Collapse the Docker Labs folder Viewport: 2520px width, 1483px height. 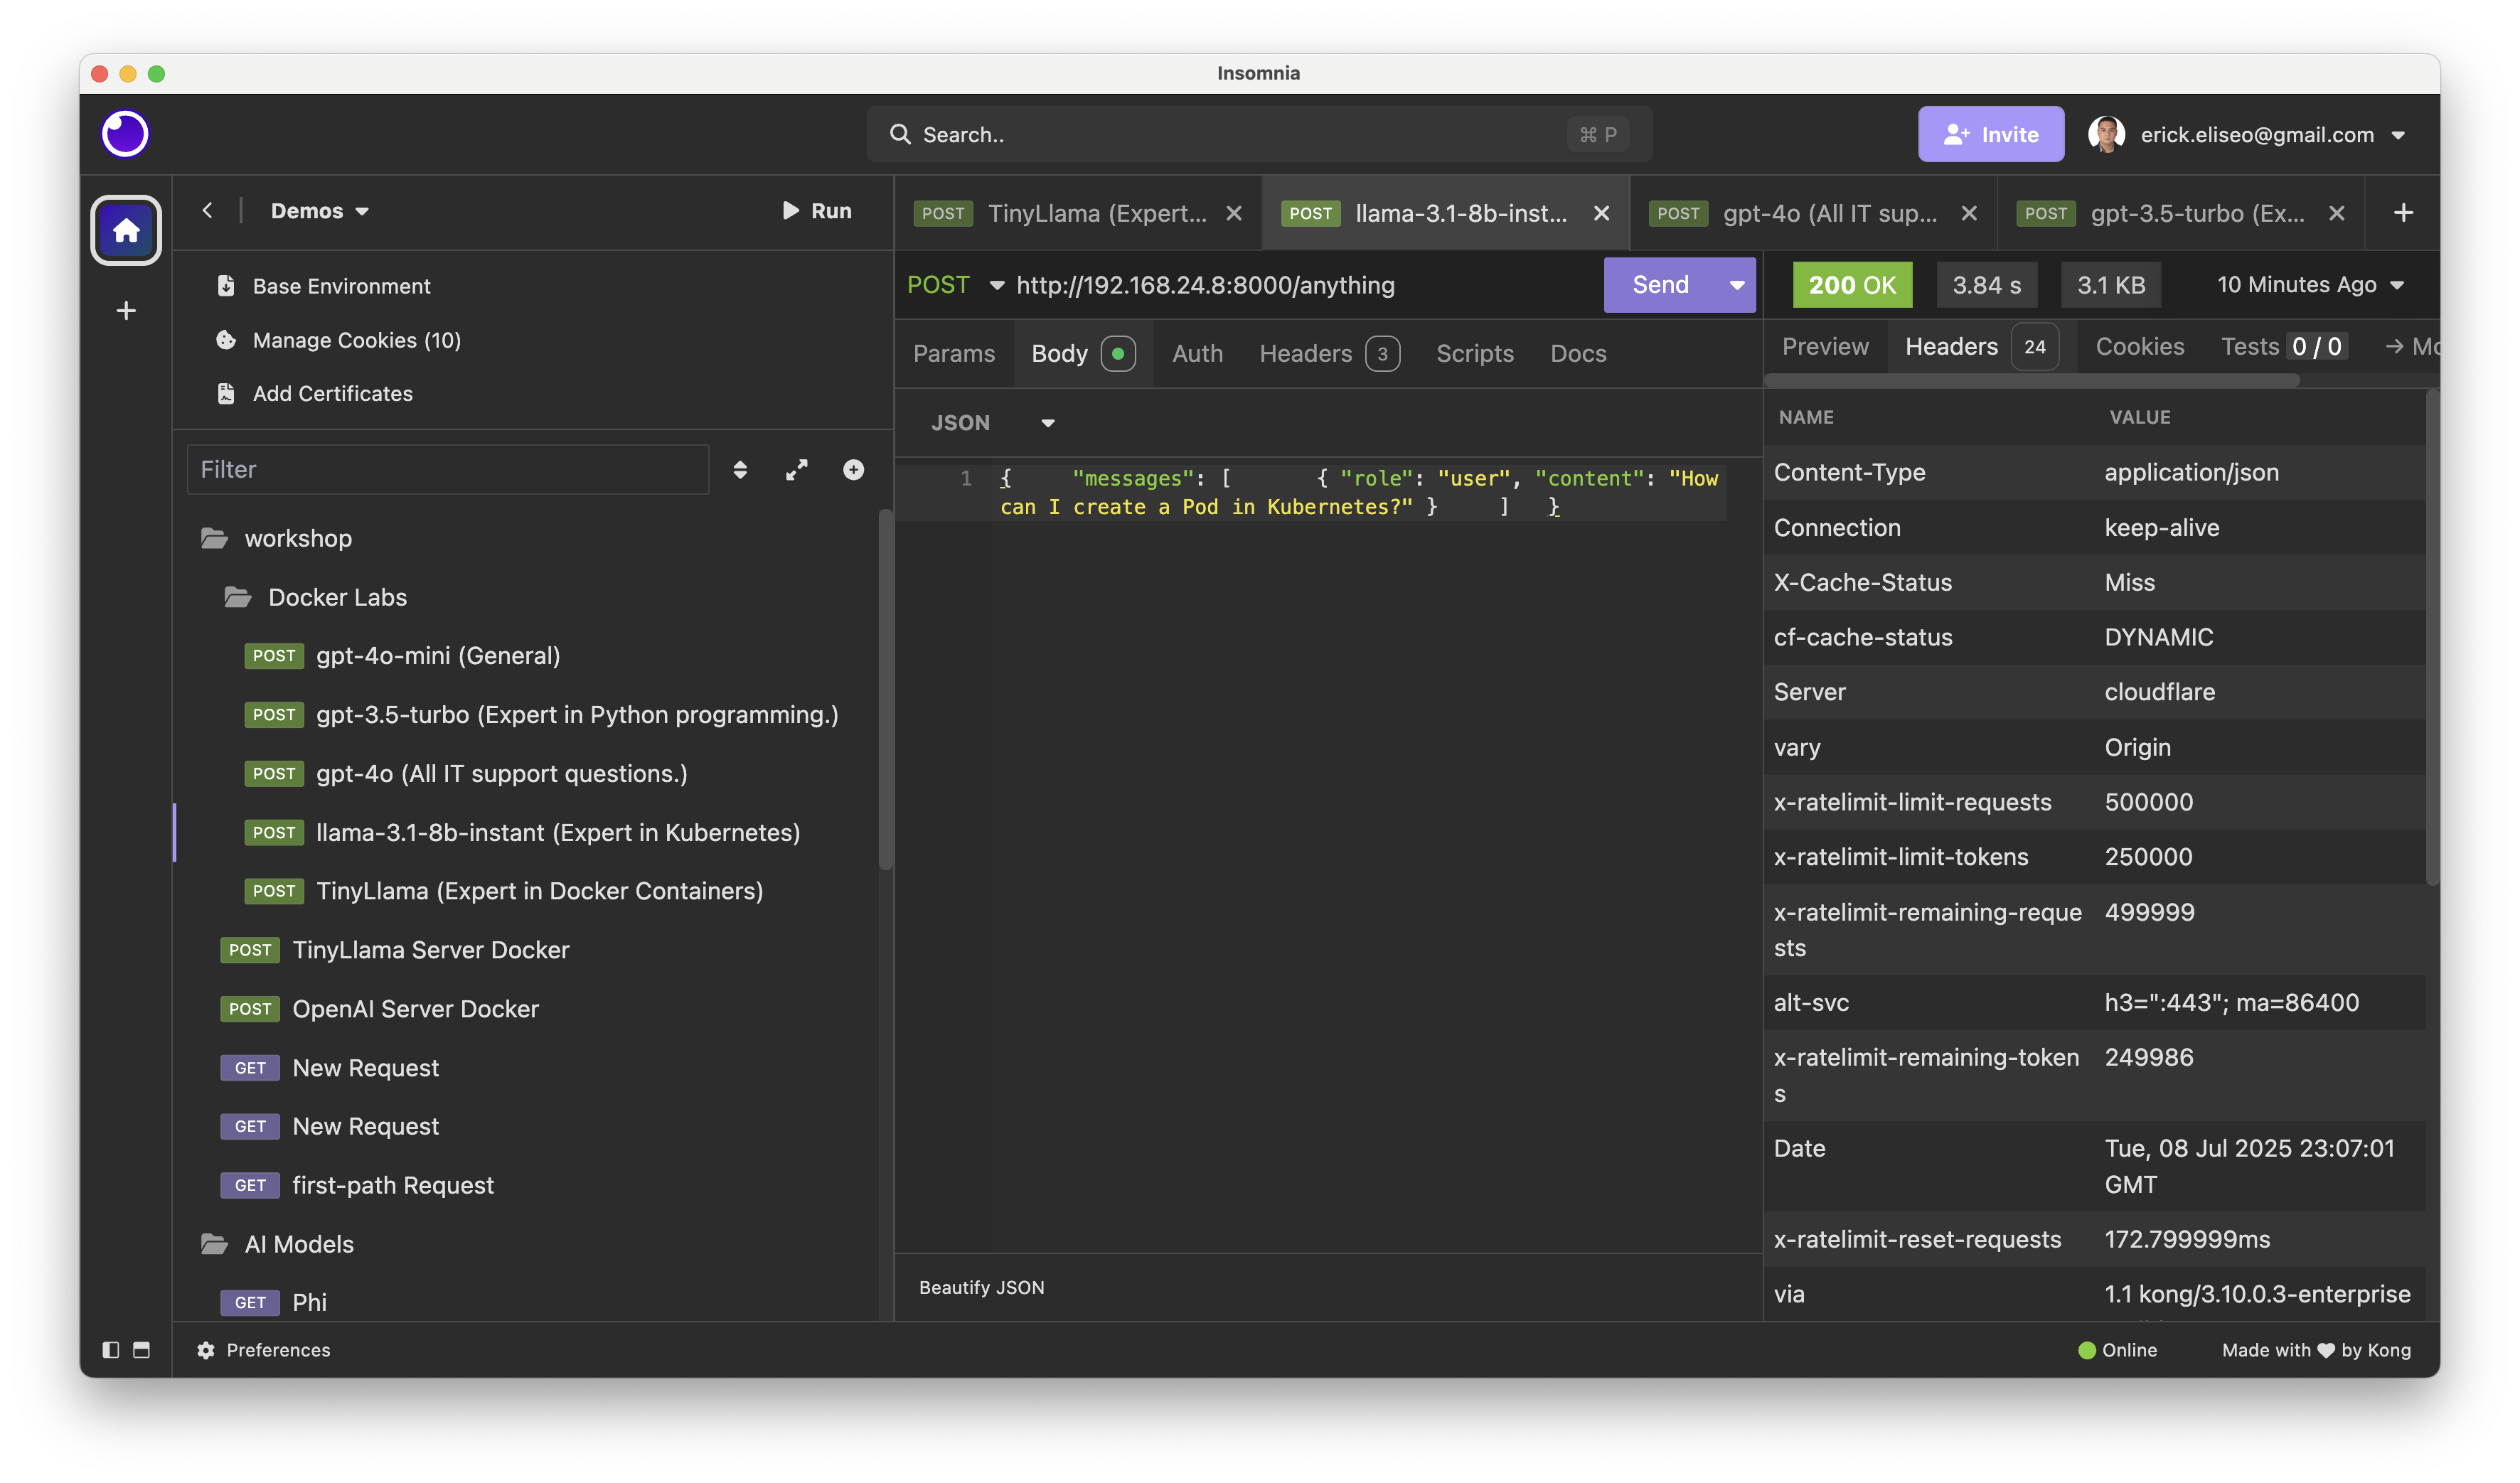315,598
